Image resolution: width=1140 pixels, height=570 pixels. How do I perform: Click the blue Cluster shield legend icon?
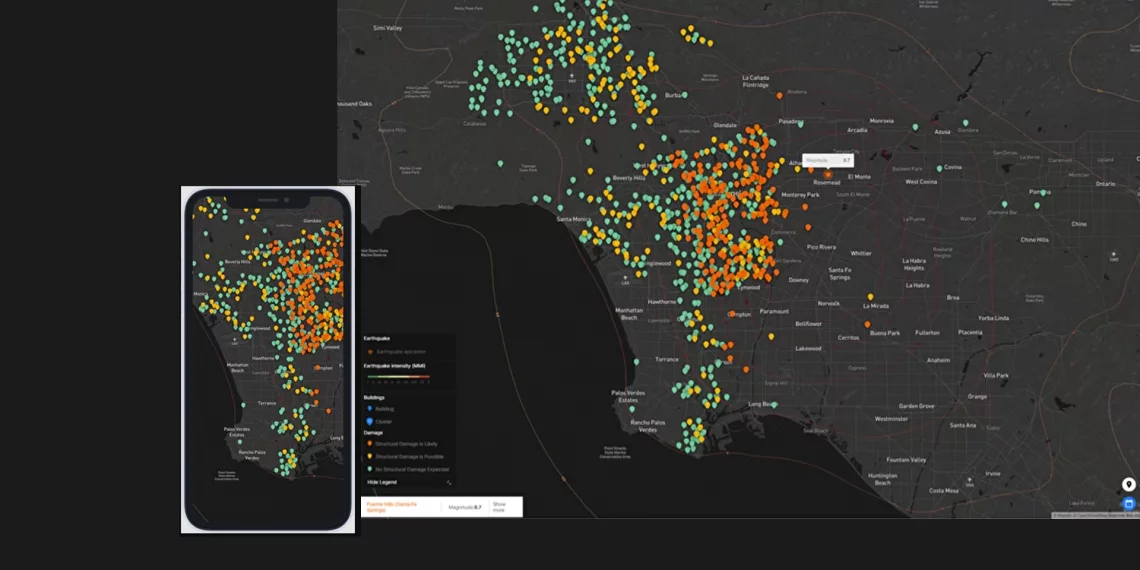(x=369, y=421)
